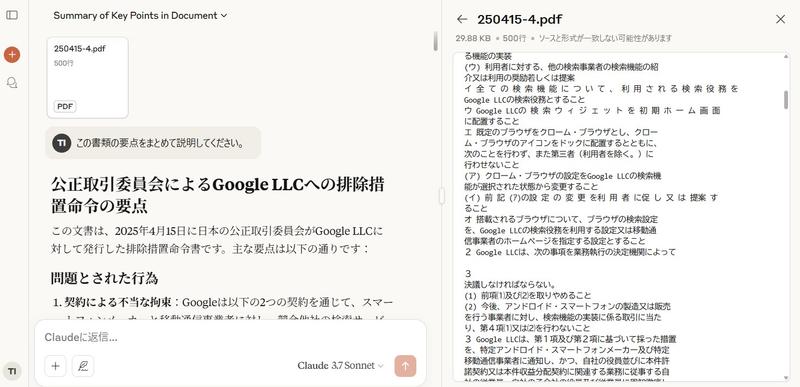Open the attachment plus button in composer
Screen dimensions: 800x387
pyautogui.click(x=55, y=366)
